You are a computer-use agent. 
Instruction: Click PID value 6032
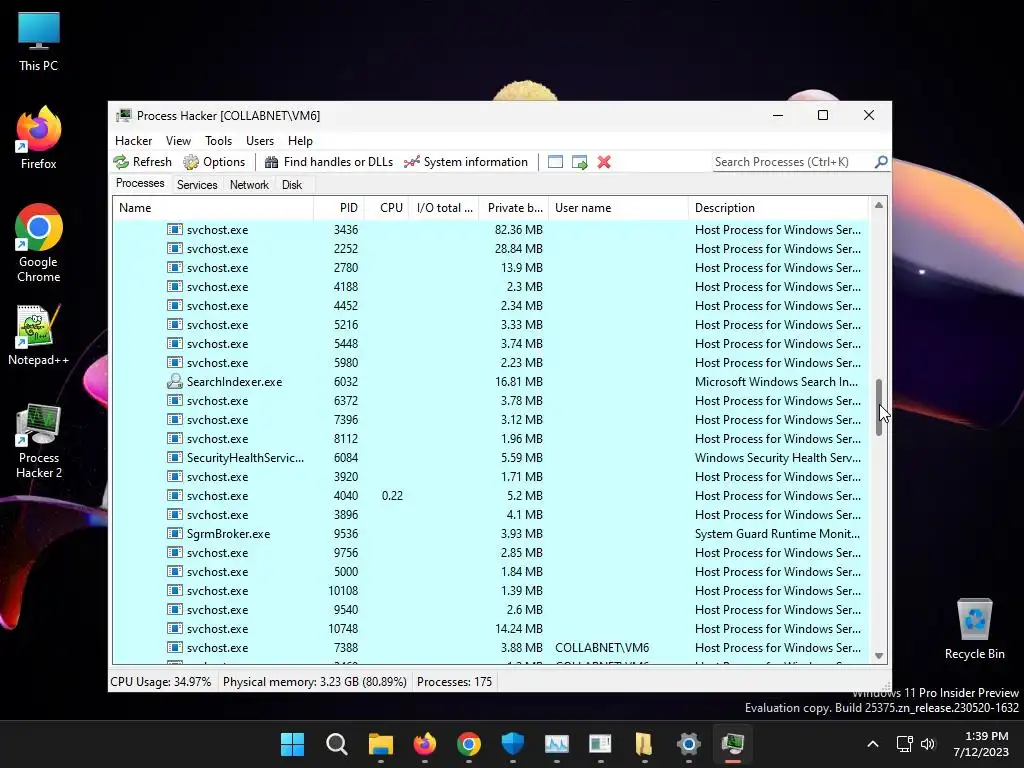pos(345,381)
